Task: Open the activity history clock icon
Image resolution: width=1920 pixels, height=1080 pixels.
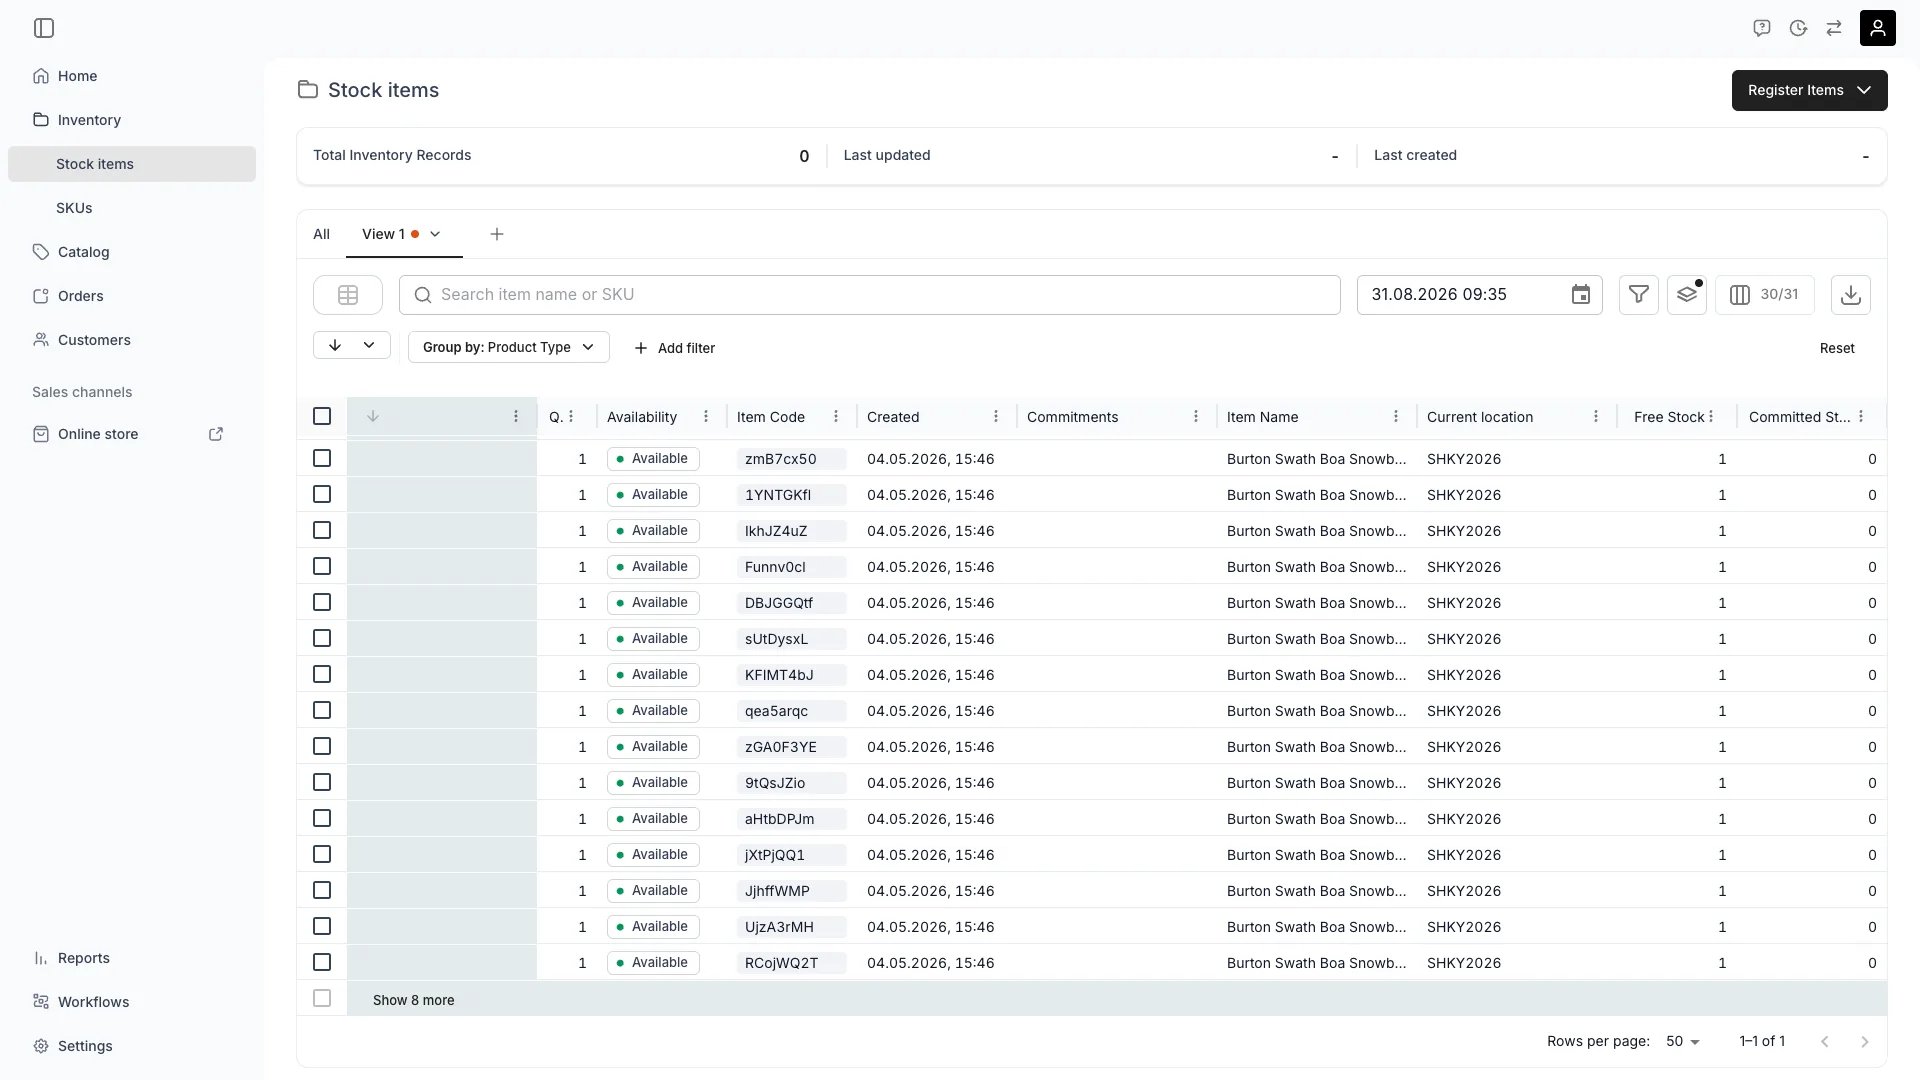Action: coord(1798,28)
